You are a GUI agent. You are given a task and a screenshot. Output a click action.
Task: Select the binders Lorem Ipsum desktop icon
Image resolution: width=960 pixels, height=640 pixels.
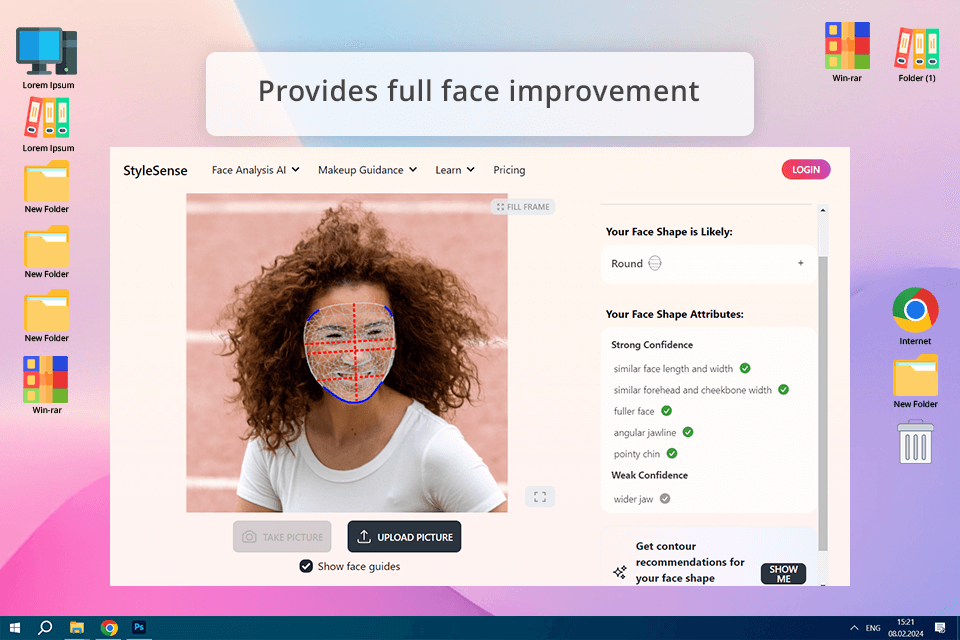[x=48, y=126]
